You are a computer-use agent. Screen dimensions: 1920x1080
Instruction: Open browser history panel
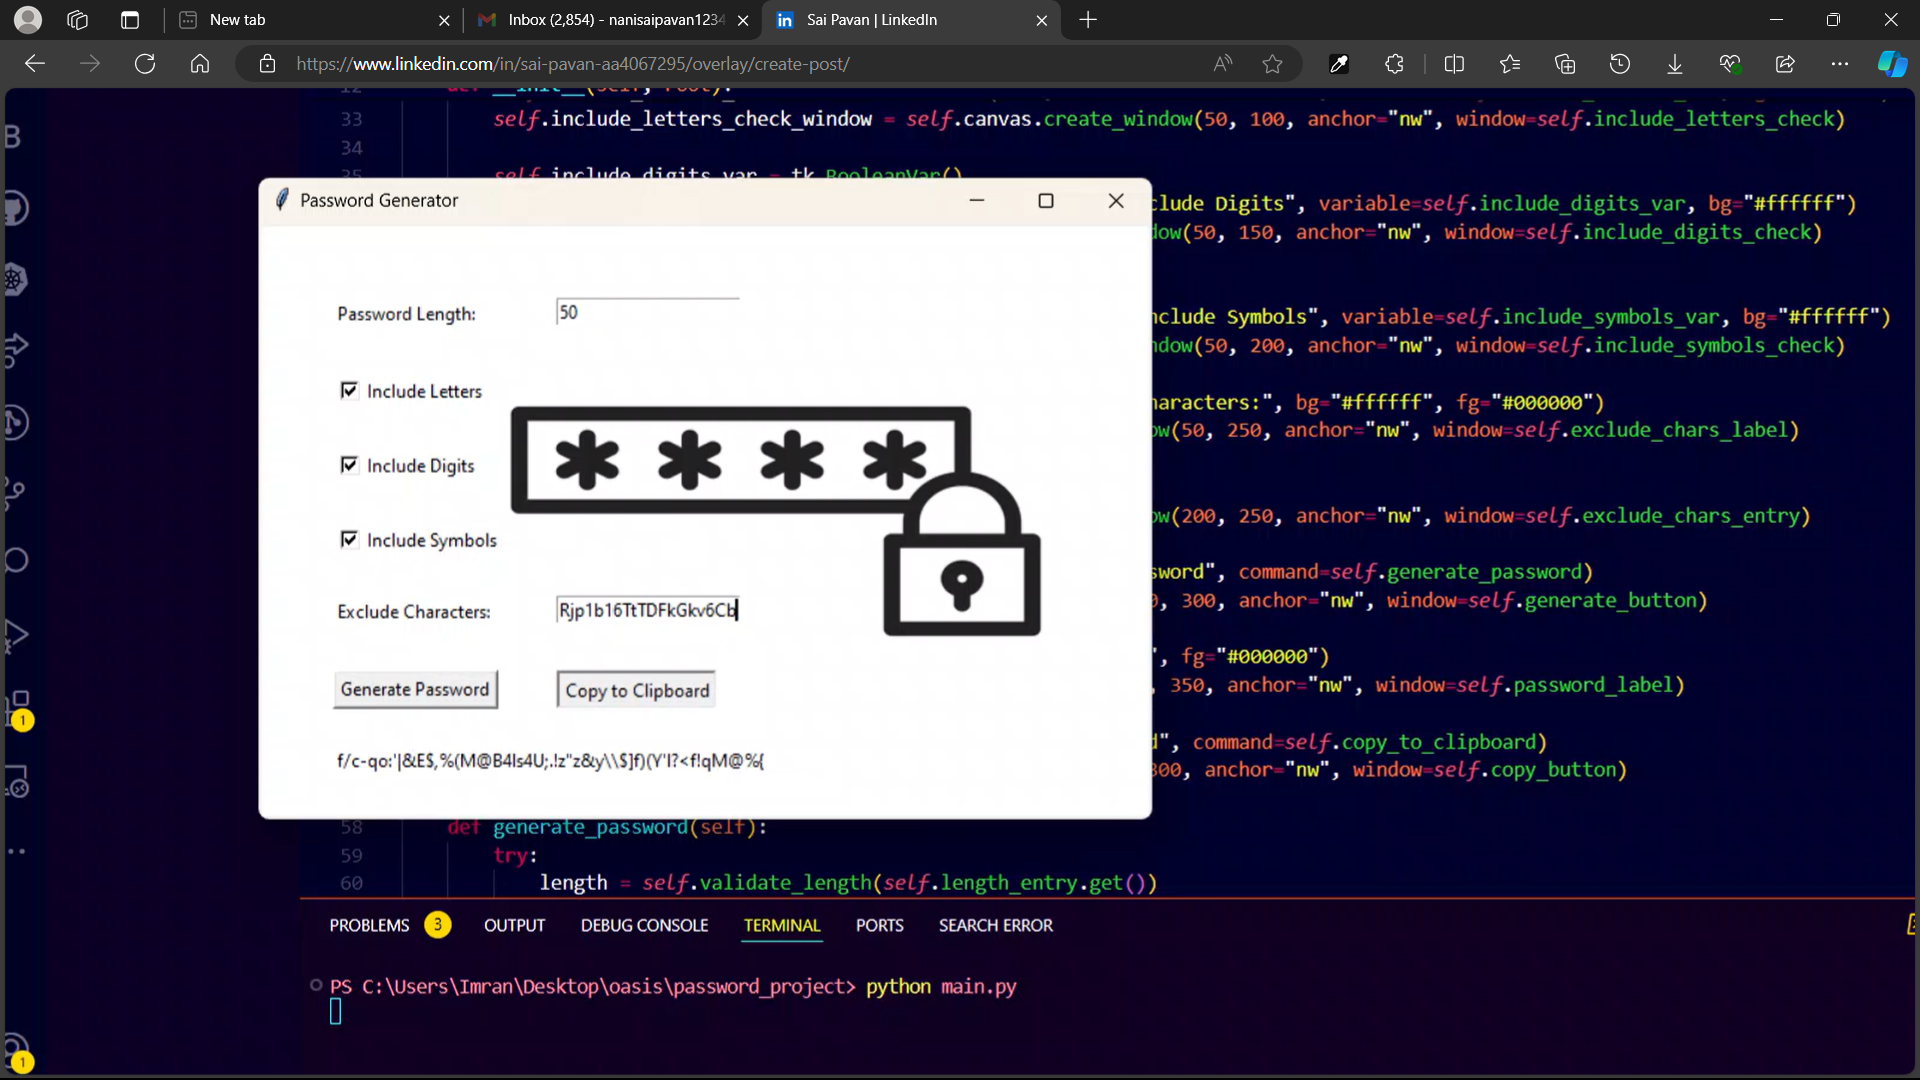[x=1620, y=64]
